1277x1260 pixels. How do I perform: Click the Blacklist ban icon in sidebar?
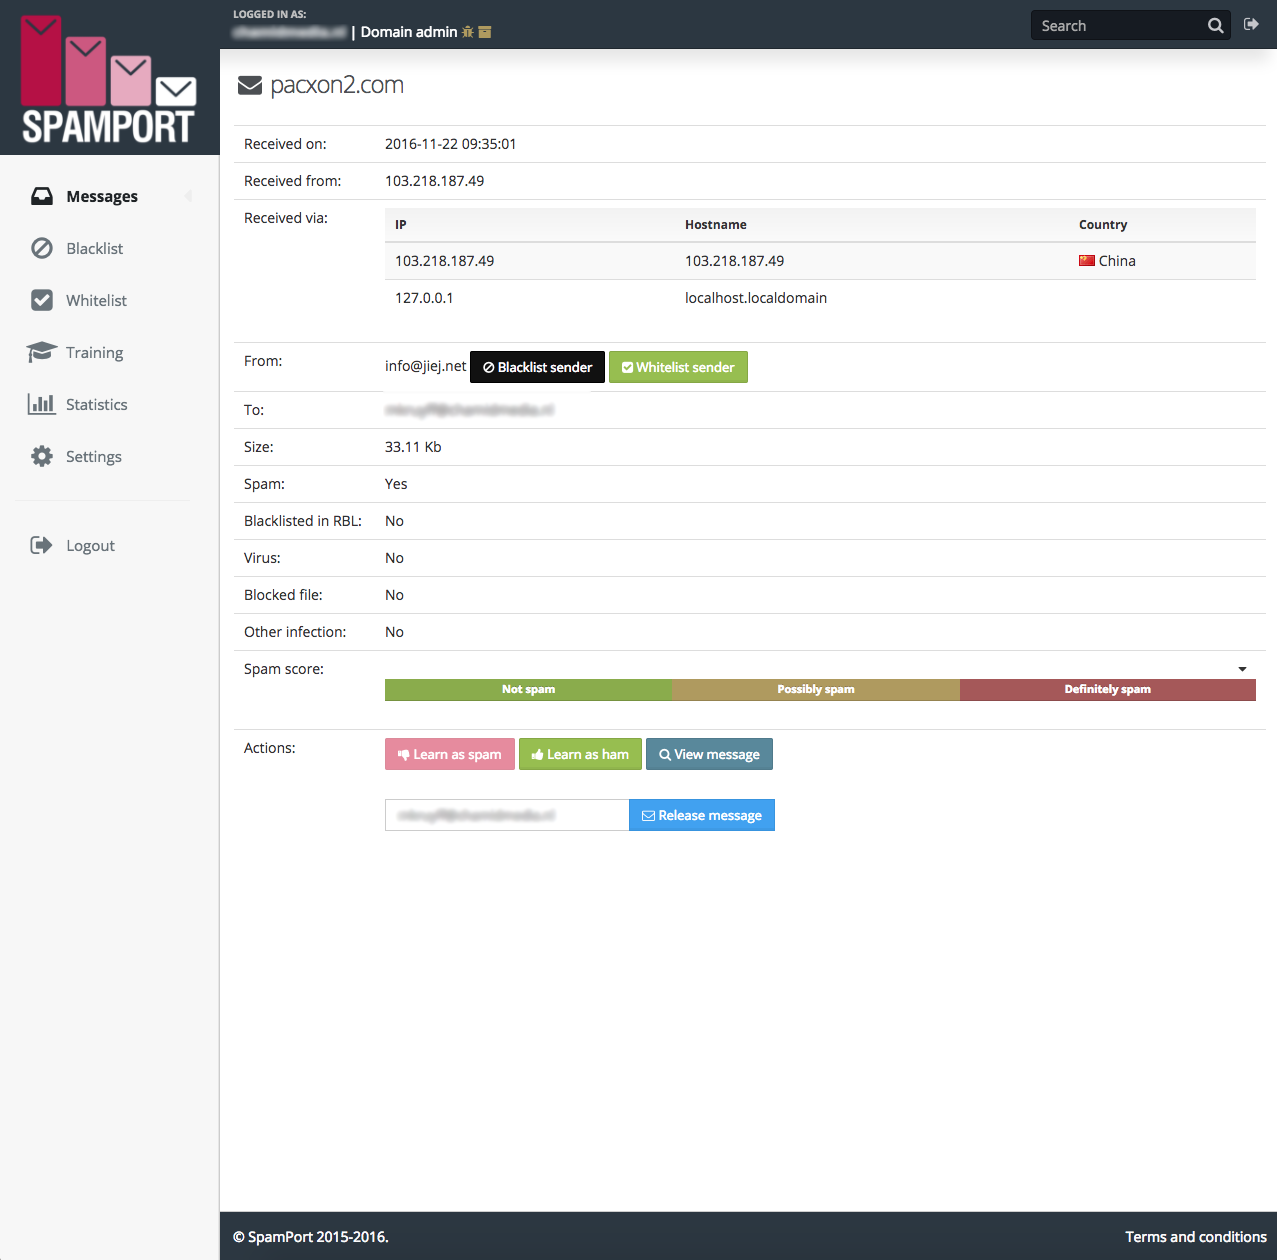[42, 248]
